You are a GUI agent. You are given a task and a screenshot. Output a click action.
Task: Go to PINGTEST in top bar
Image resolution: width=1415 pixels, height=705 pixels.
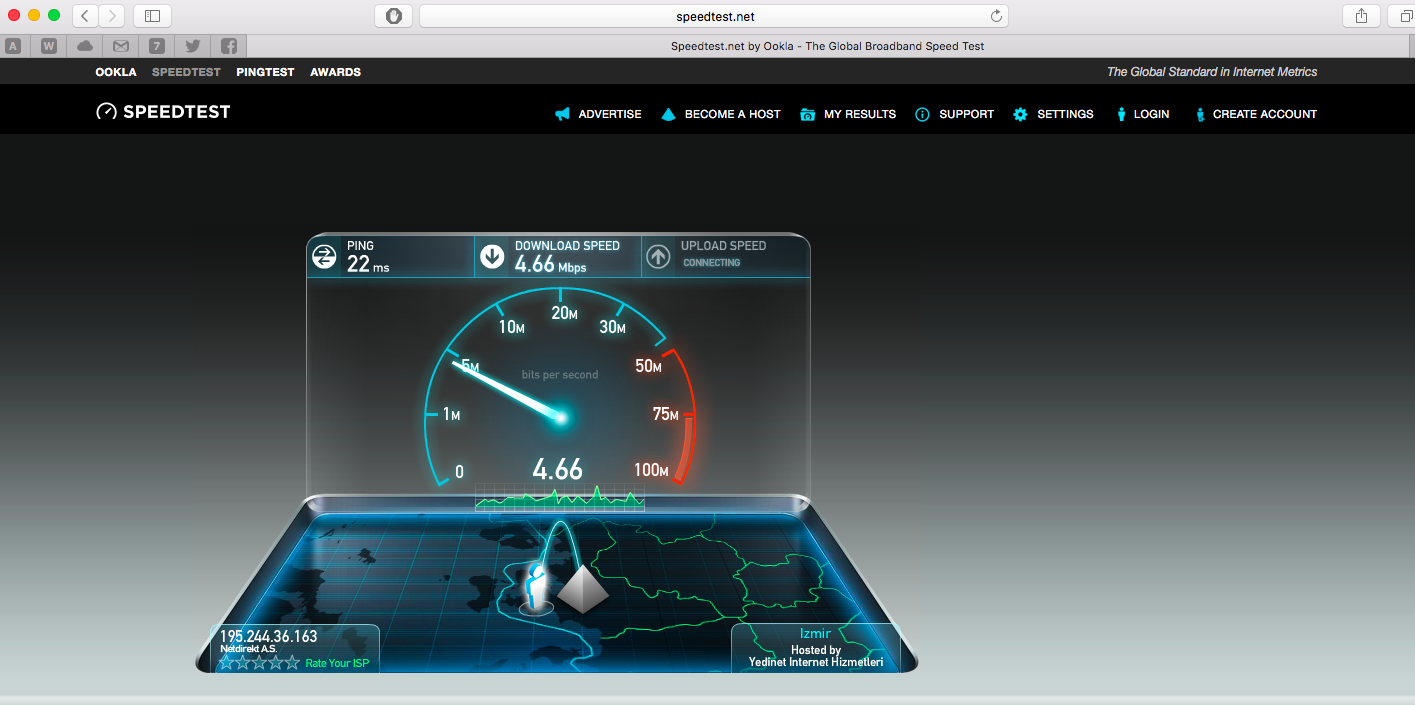[x=265, y=72]
